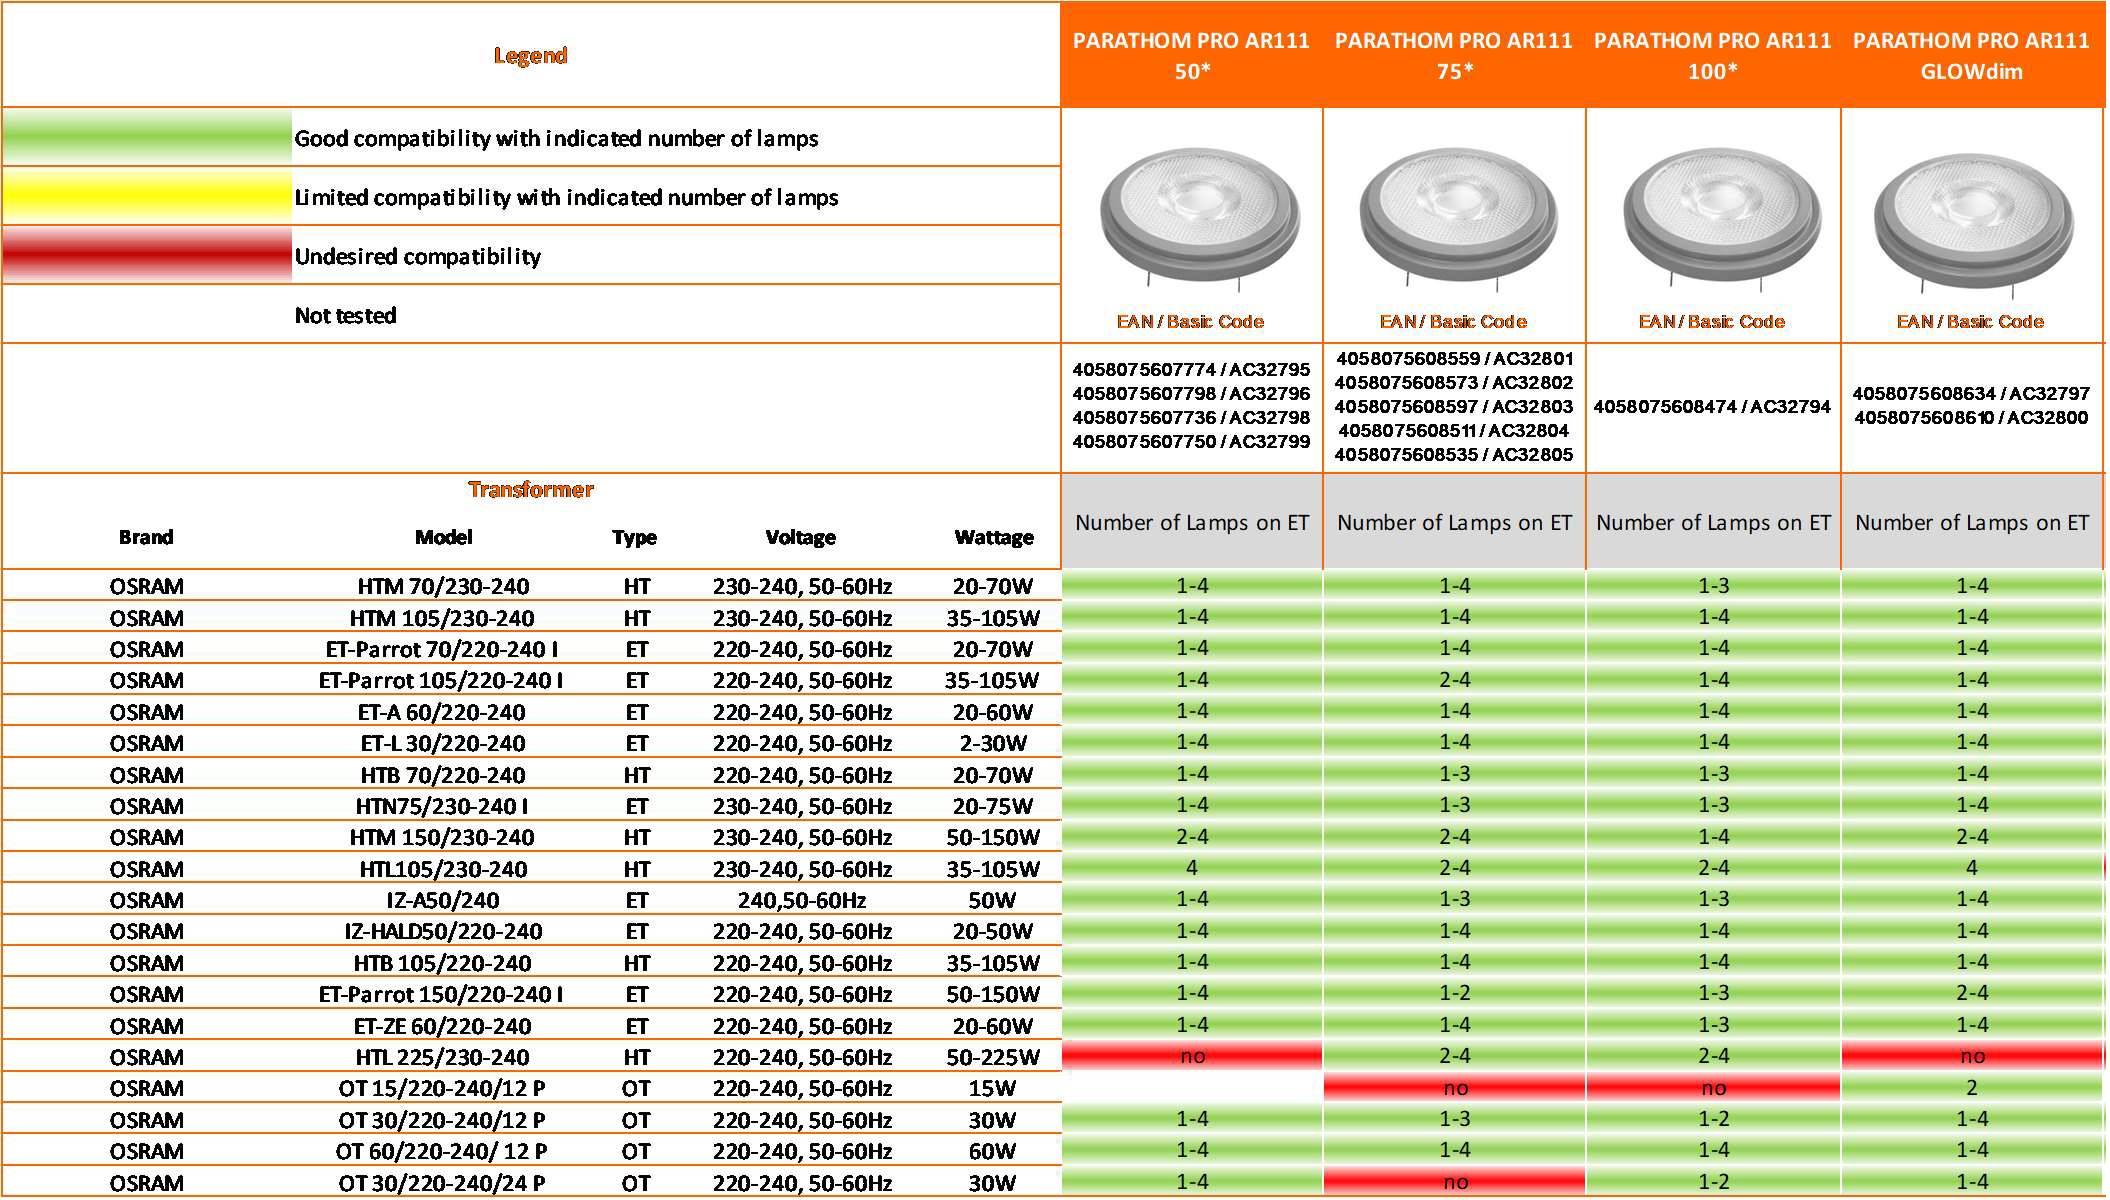Select model HTL105/230-240
2110x1200 pixels.
point(443,869)
